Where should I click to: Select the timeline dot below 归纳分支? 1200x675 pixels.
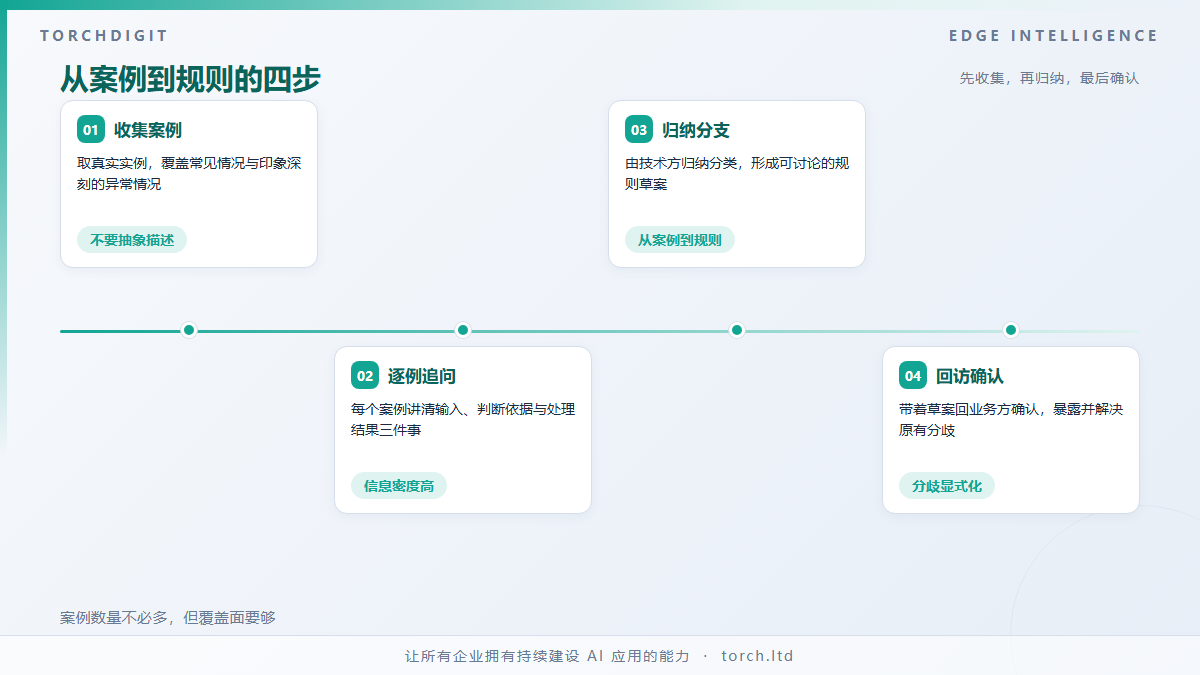737,330
